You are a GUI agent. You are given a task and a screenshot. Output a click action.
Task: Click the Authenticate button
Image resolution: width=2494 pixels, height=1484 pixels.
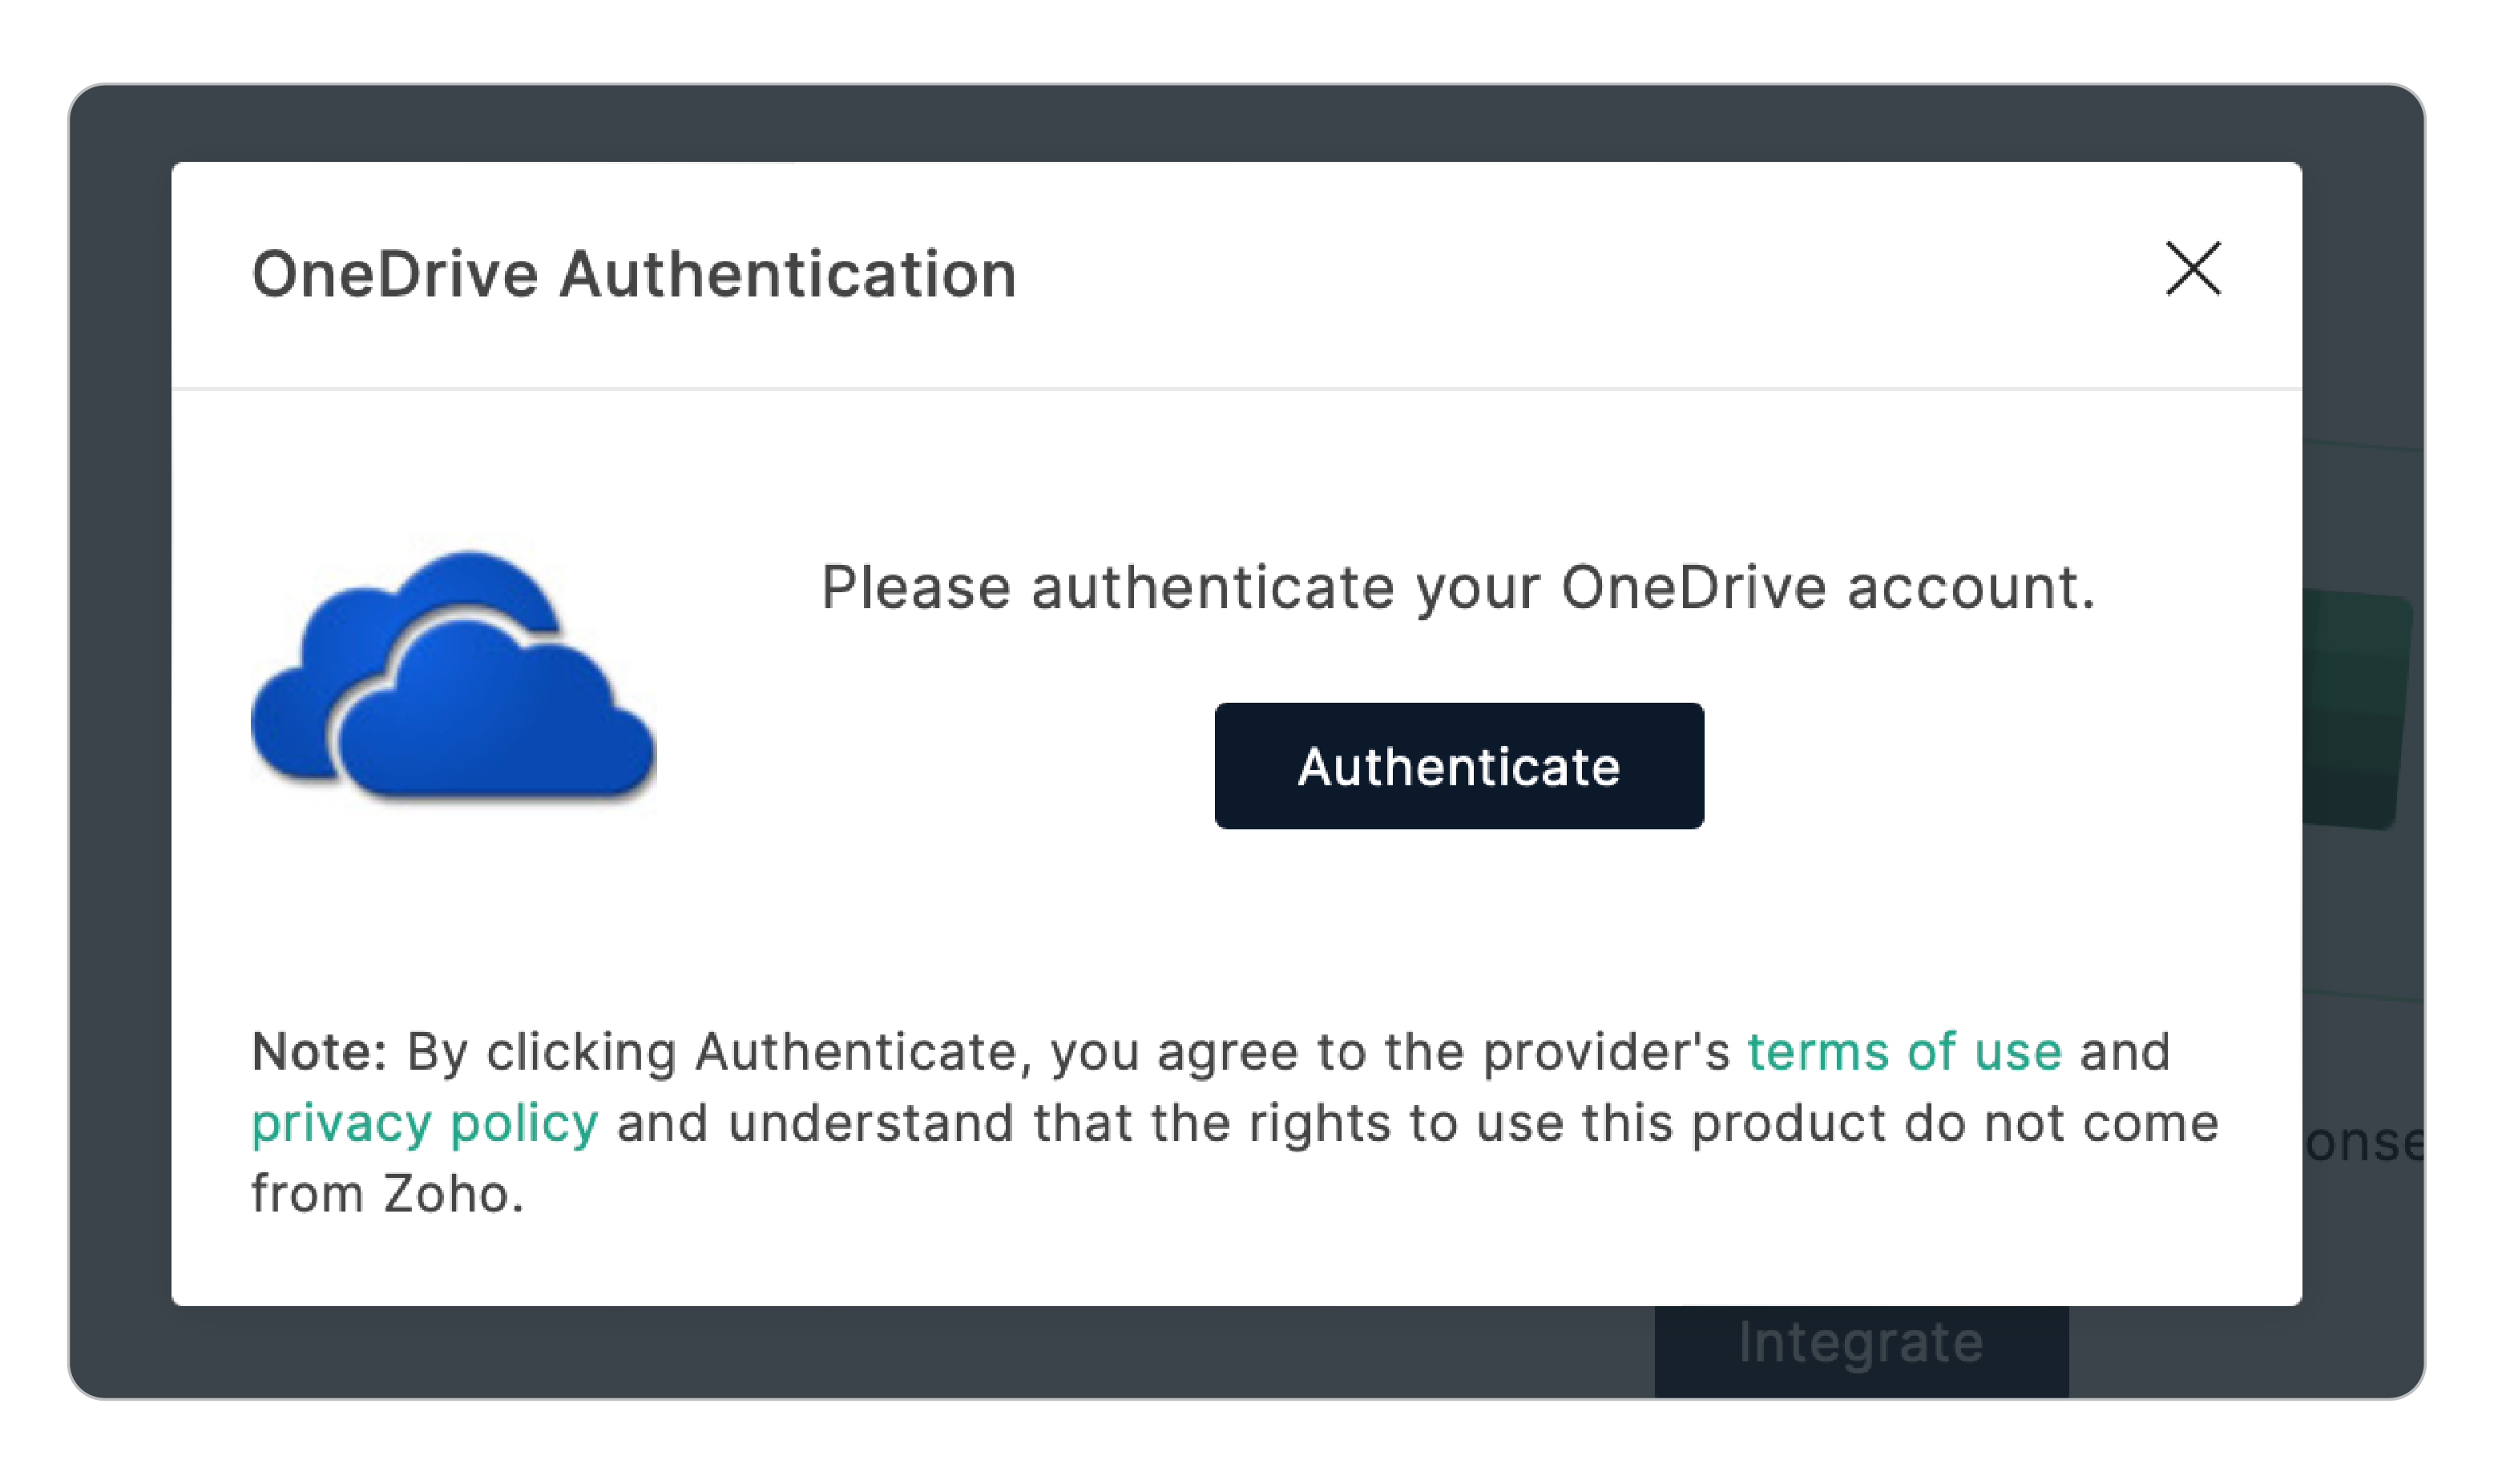(x=1458, y=765)
